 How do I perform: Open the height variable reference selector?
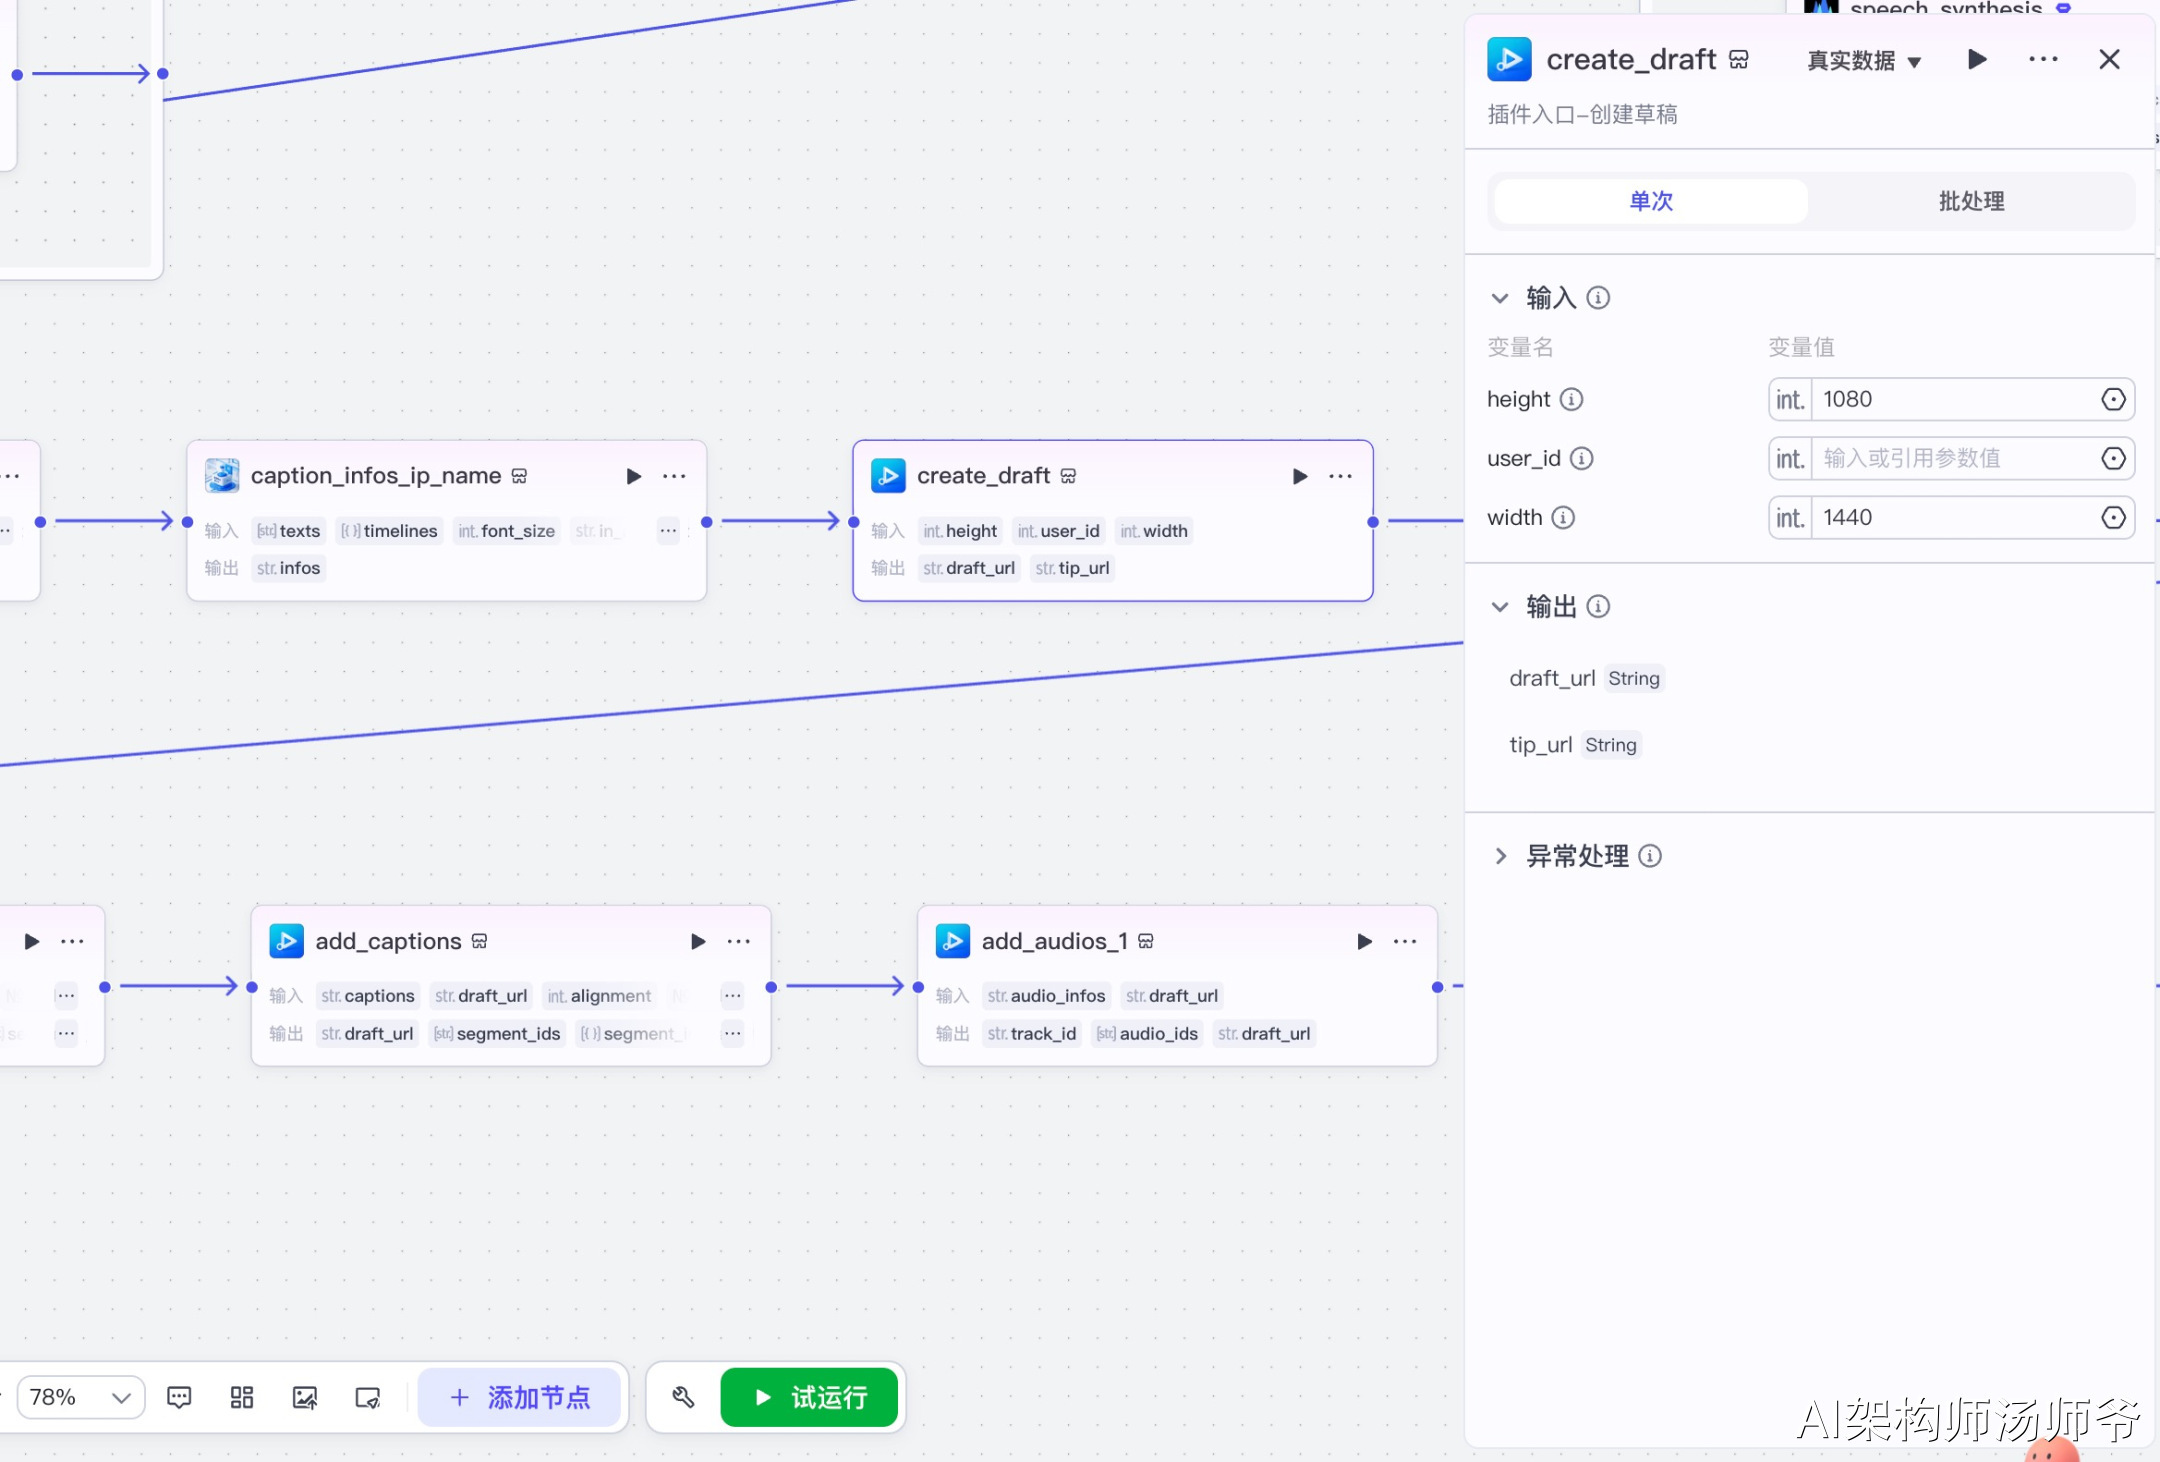[x=2112, y=399]
